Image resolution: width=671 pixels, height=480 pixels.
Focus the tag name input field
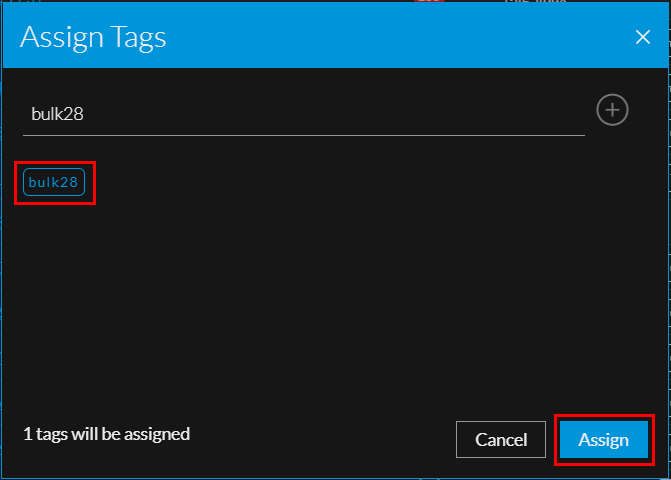[x=303, y=114]
